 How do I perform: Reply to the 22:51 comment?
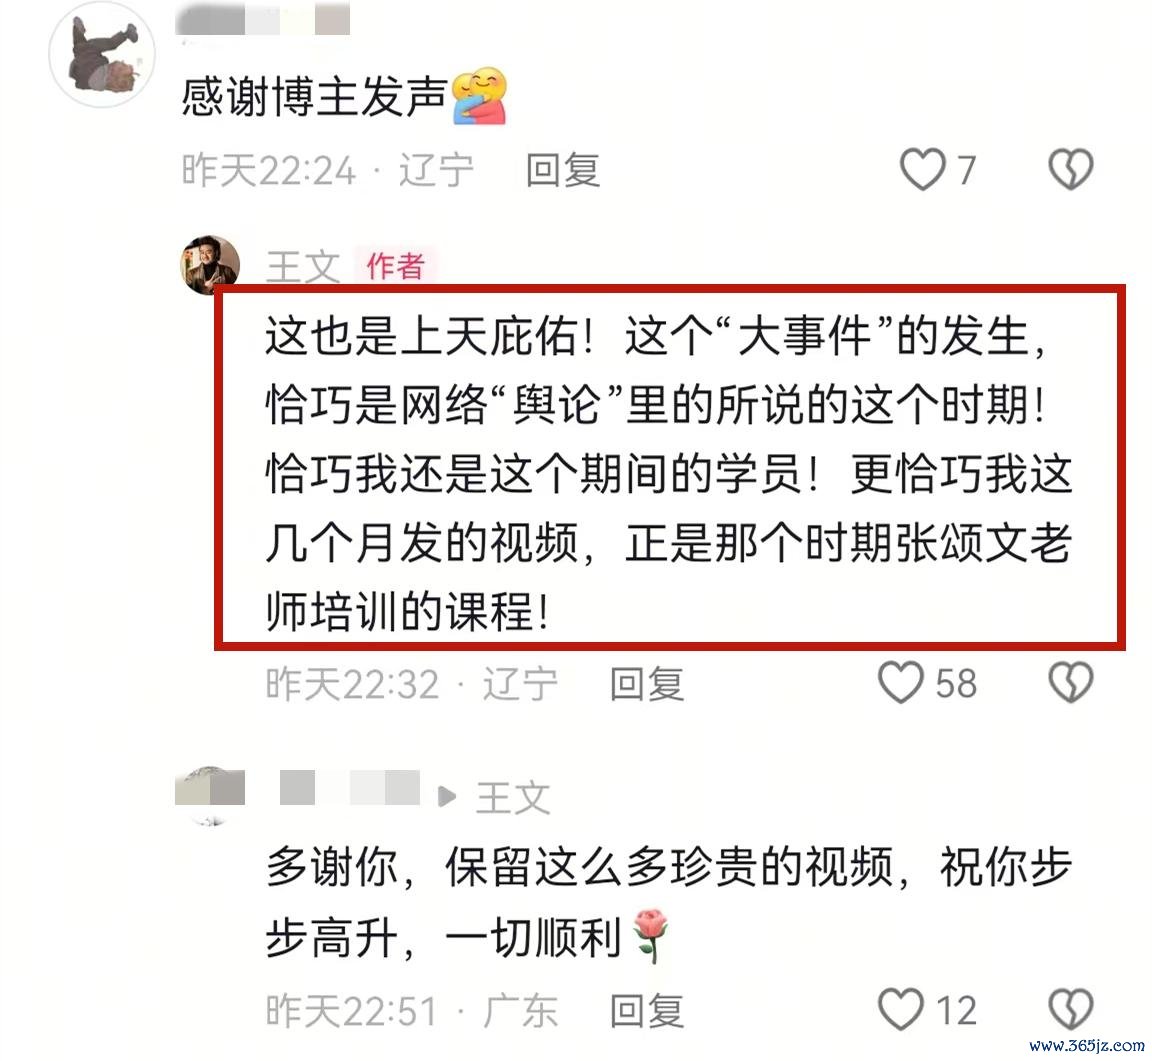(x=647, y=1010)
